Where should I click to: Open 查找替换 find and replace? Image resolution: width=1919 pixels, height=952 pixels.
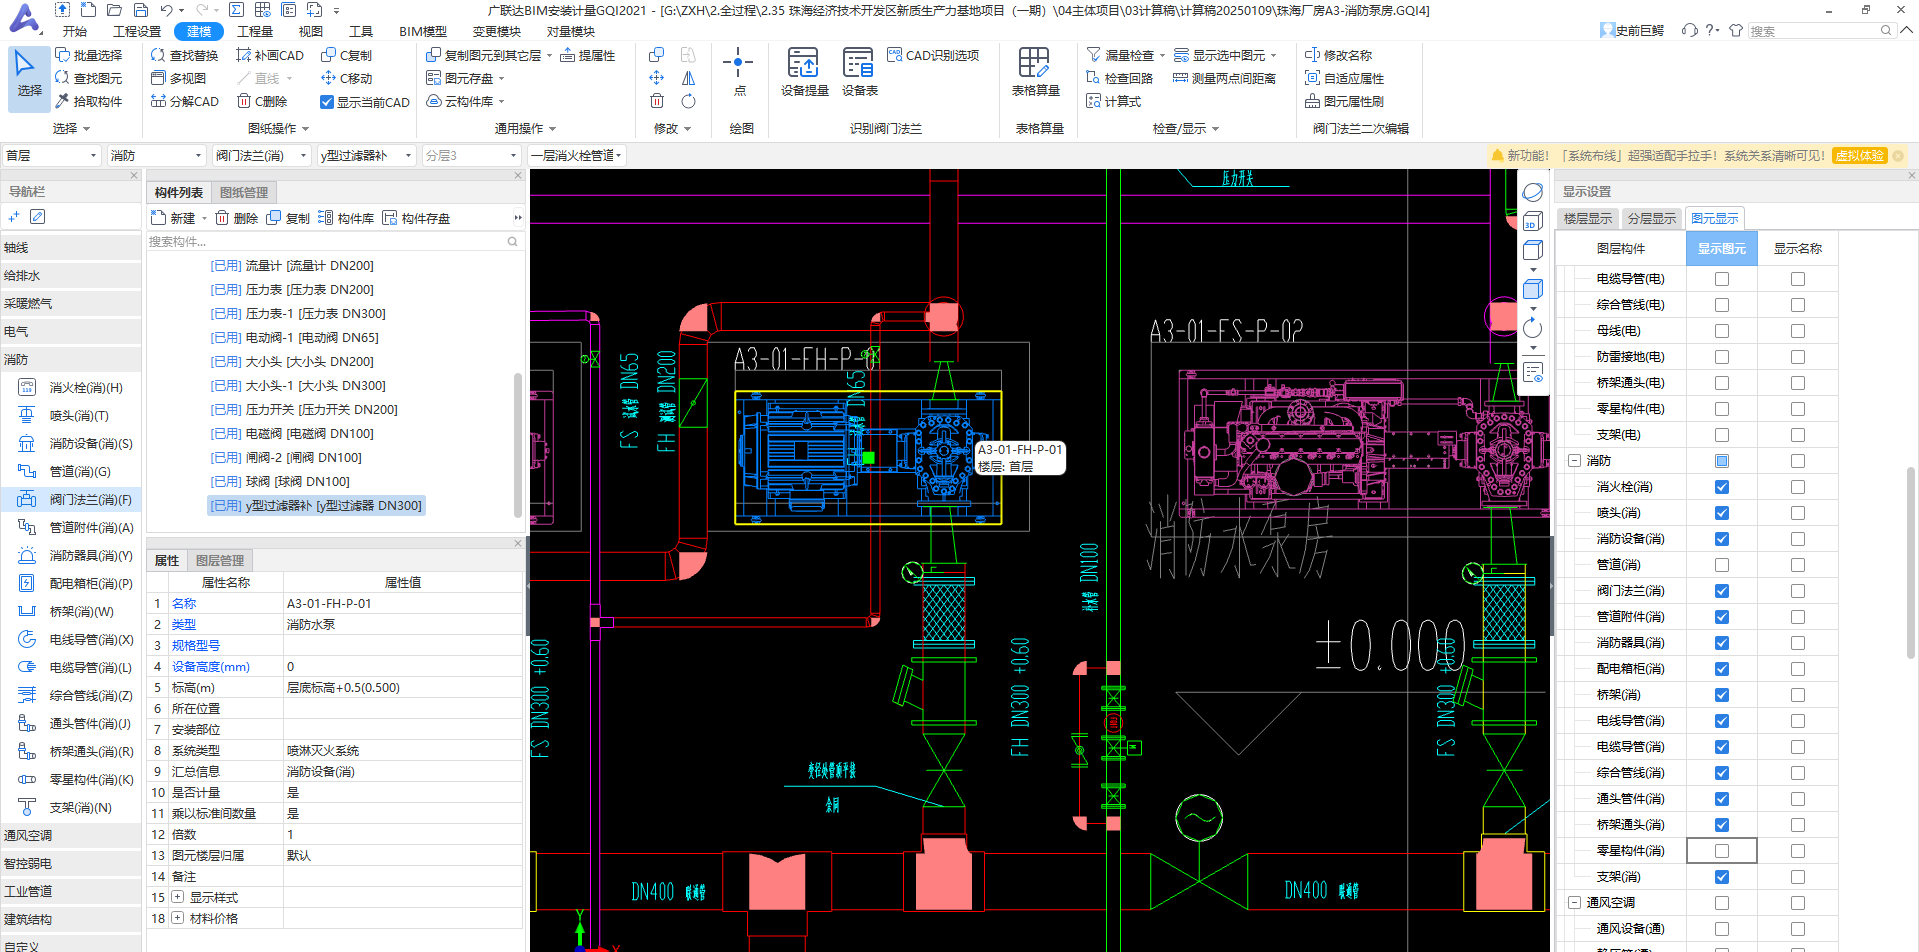pos(184,55)
